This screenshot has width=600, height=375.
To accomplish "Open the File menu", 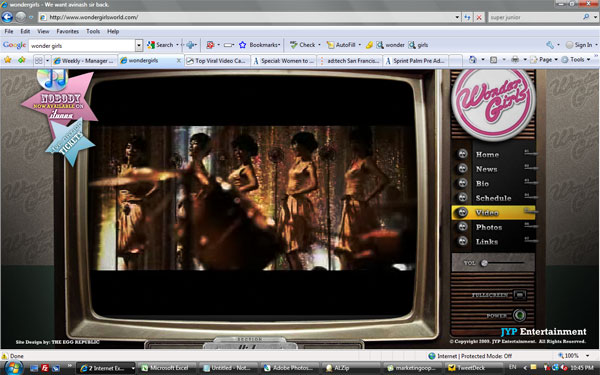I will pyautogui.click(x=9, y=31).
